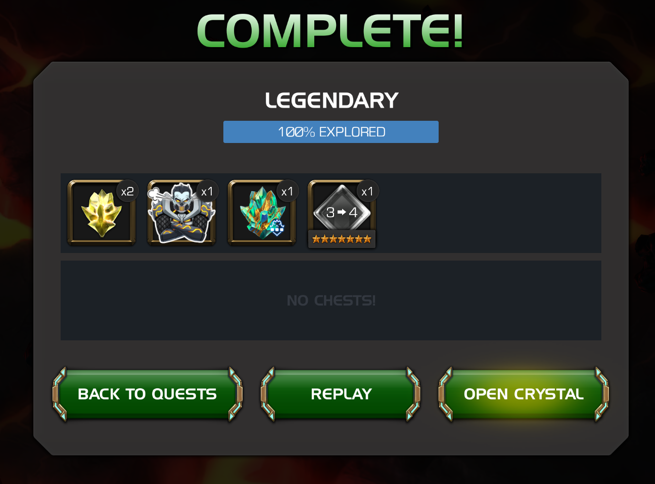Tap the x1 badge on crystal shard
This screenshot has width=655, height=484.
pyautogui.click(x=287, y=192)
